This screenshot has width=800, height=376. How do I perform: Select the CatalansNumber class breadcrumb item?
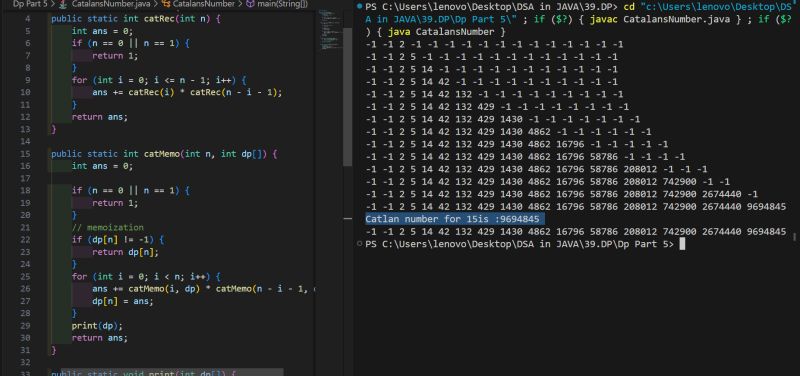[x=203, y=4]
